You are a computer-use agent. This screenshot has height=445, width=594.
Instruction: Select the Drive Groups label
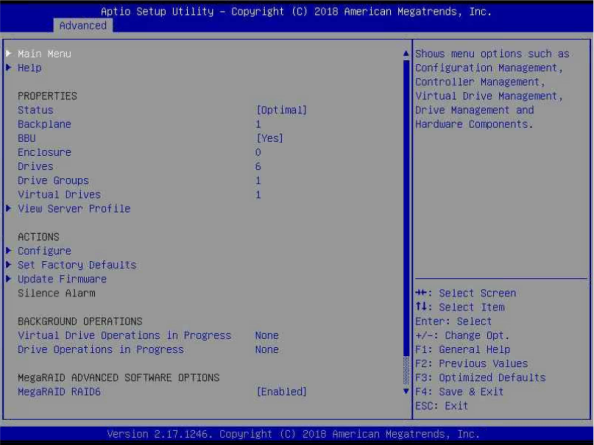tap(53, 181)
